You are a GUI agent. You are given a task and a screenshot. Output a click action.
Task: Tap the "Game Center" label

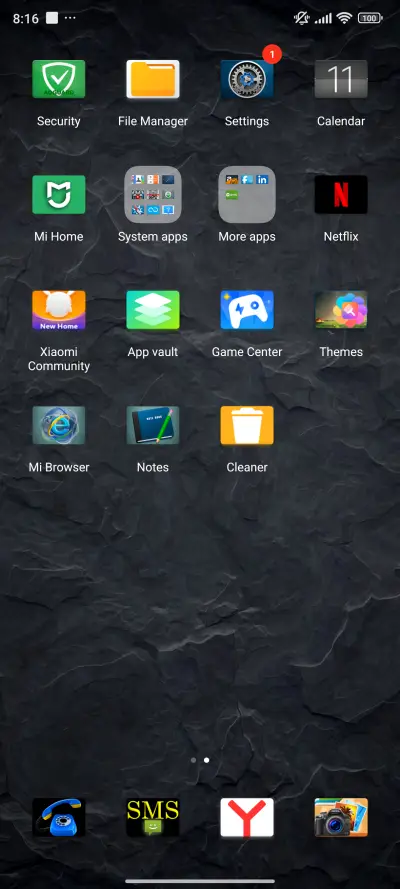[247, 352]
